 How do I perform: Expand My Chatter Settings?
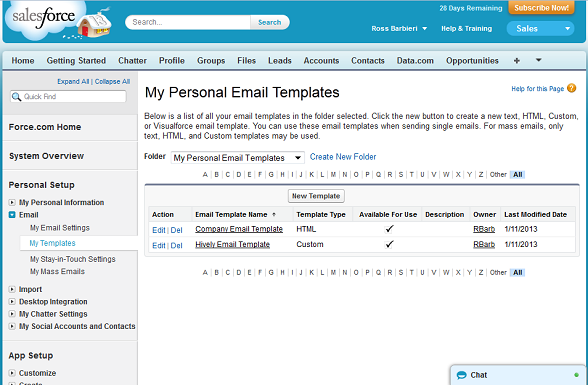[x=12, y=314]
